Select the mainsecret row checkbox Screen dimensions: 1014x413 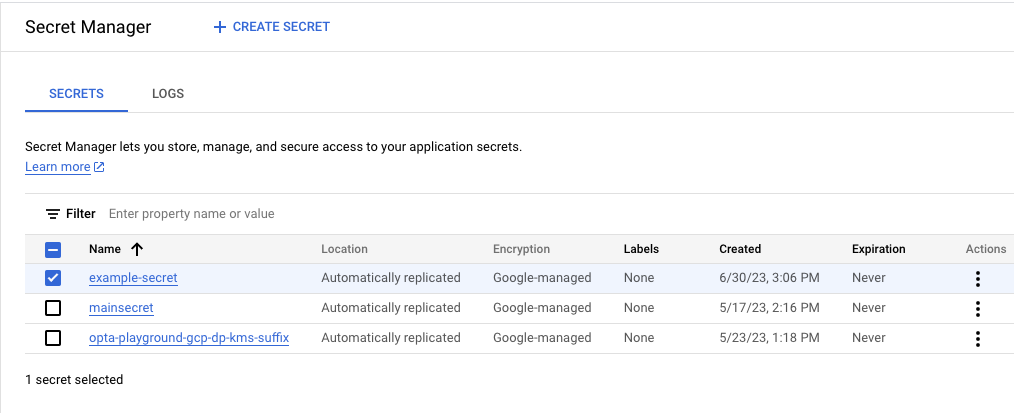point(54,308)
